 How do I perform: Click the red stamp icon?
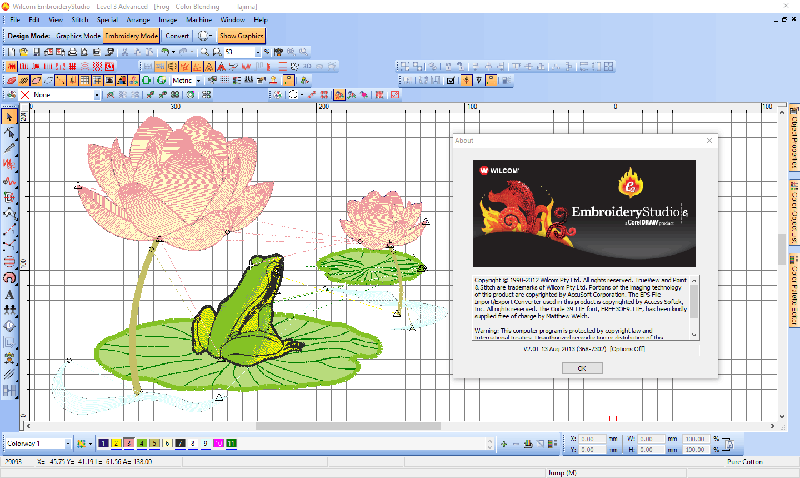tap(273, 81)
